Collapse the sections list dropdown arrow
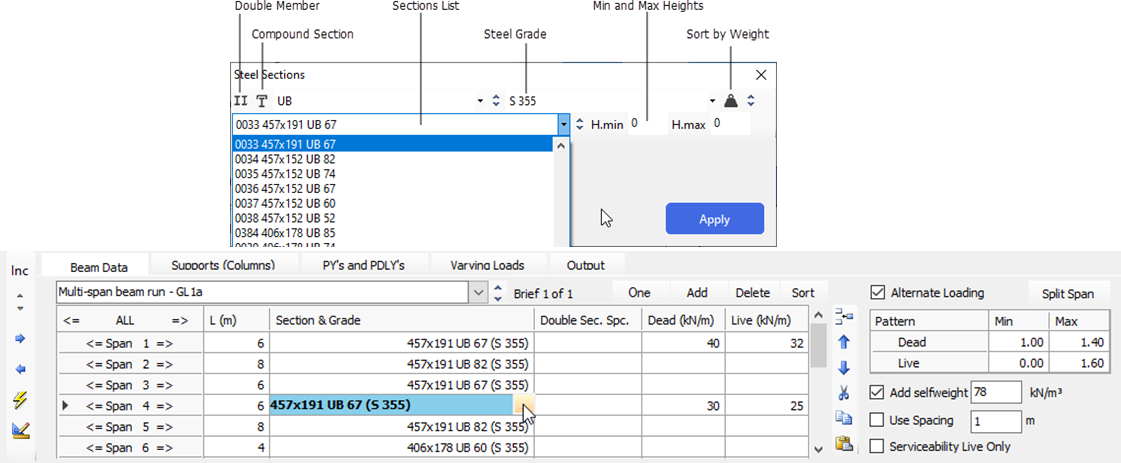The image size is (1121, 463). tap(564, 124)
